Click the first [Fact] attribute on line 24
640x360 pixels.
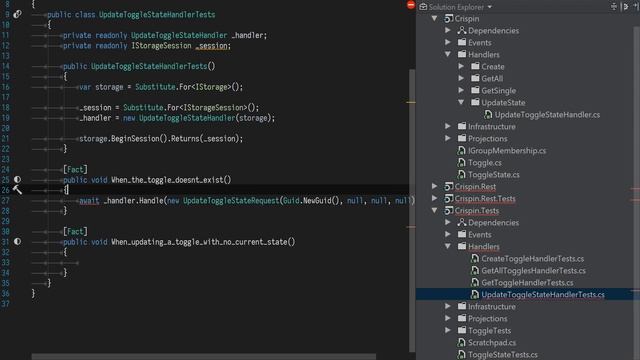click(x=75, y=169)
